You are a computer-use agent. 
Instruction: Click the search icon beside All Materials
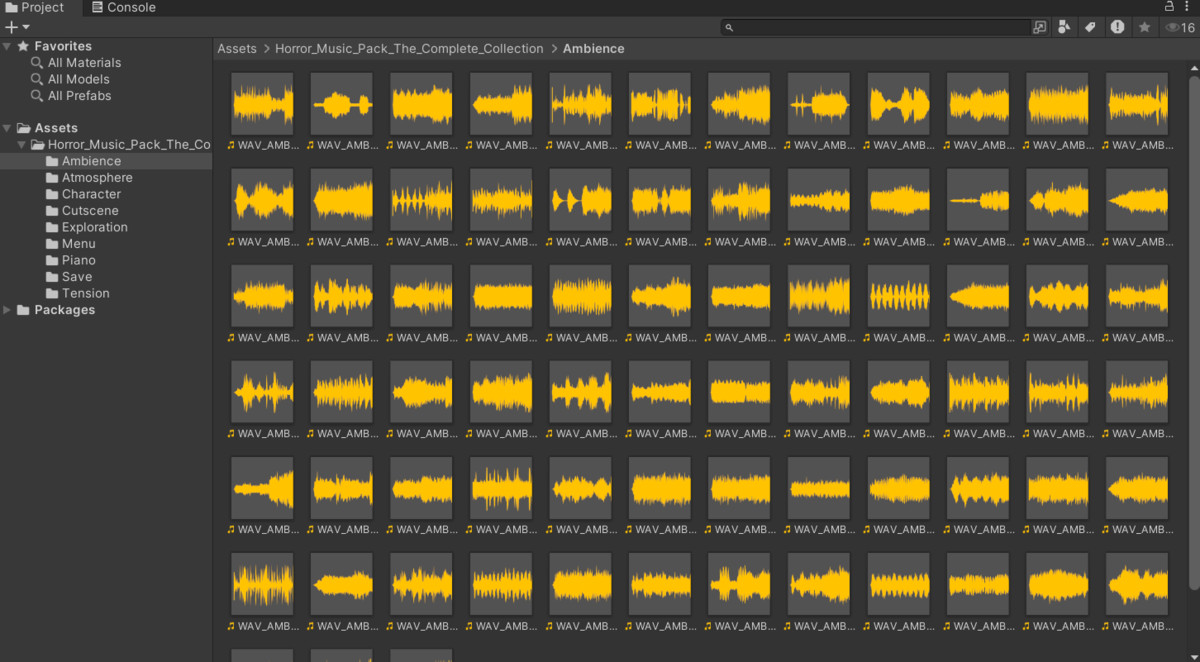[x=37, y=63]
